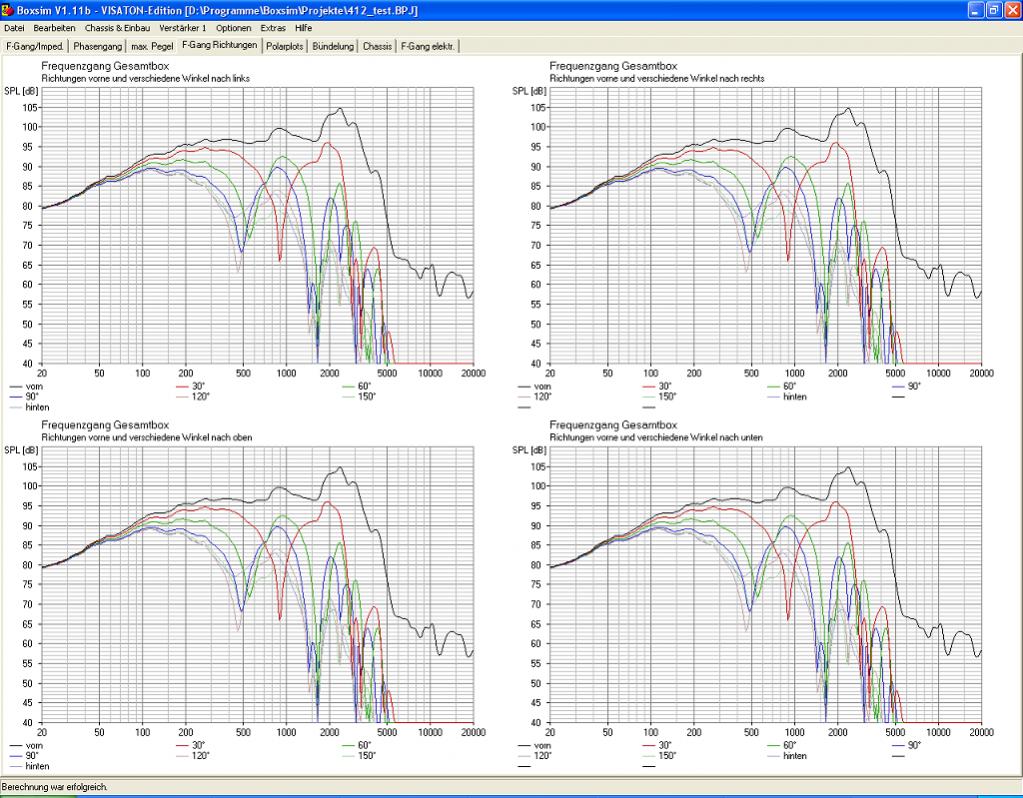Open the Datei menu
The height and width of the screenshot is (798, 1023).
click(x=14, y=28)
